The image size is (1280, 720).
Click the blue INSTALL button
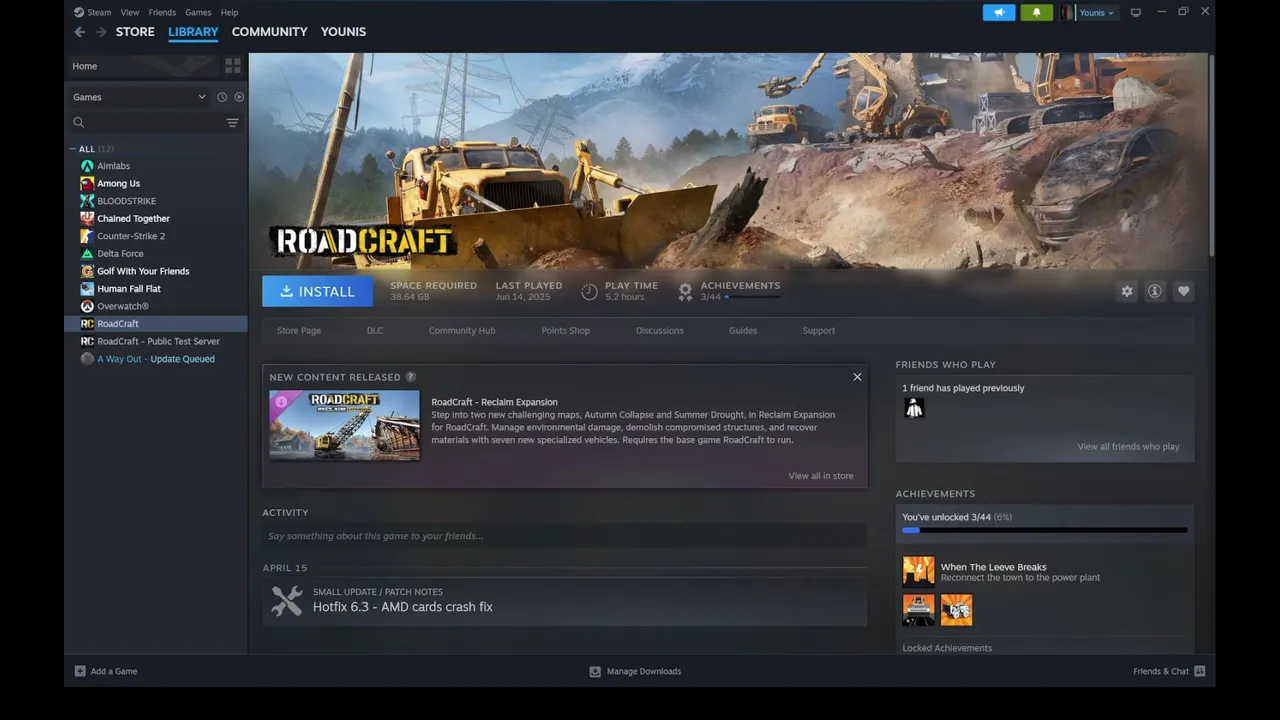click(x=317, y=291)
